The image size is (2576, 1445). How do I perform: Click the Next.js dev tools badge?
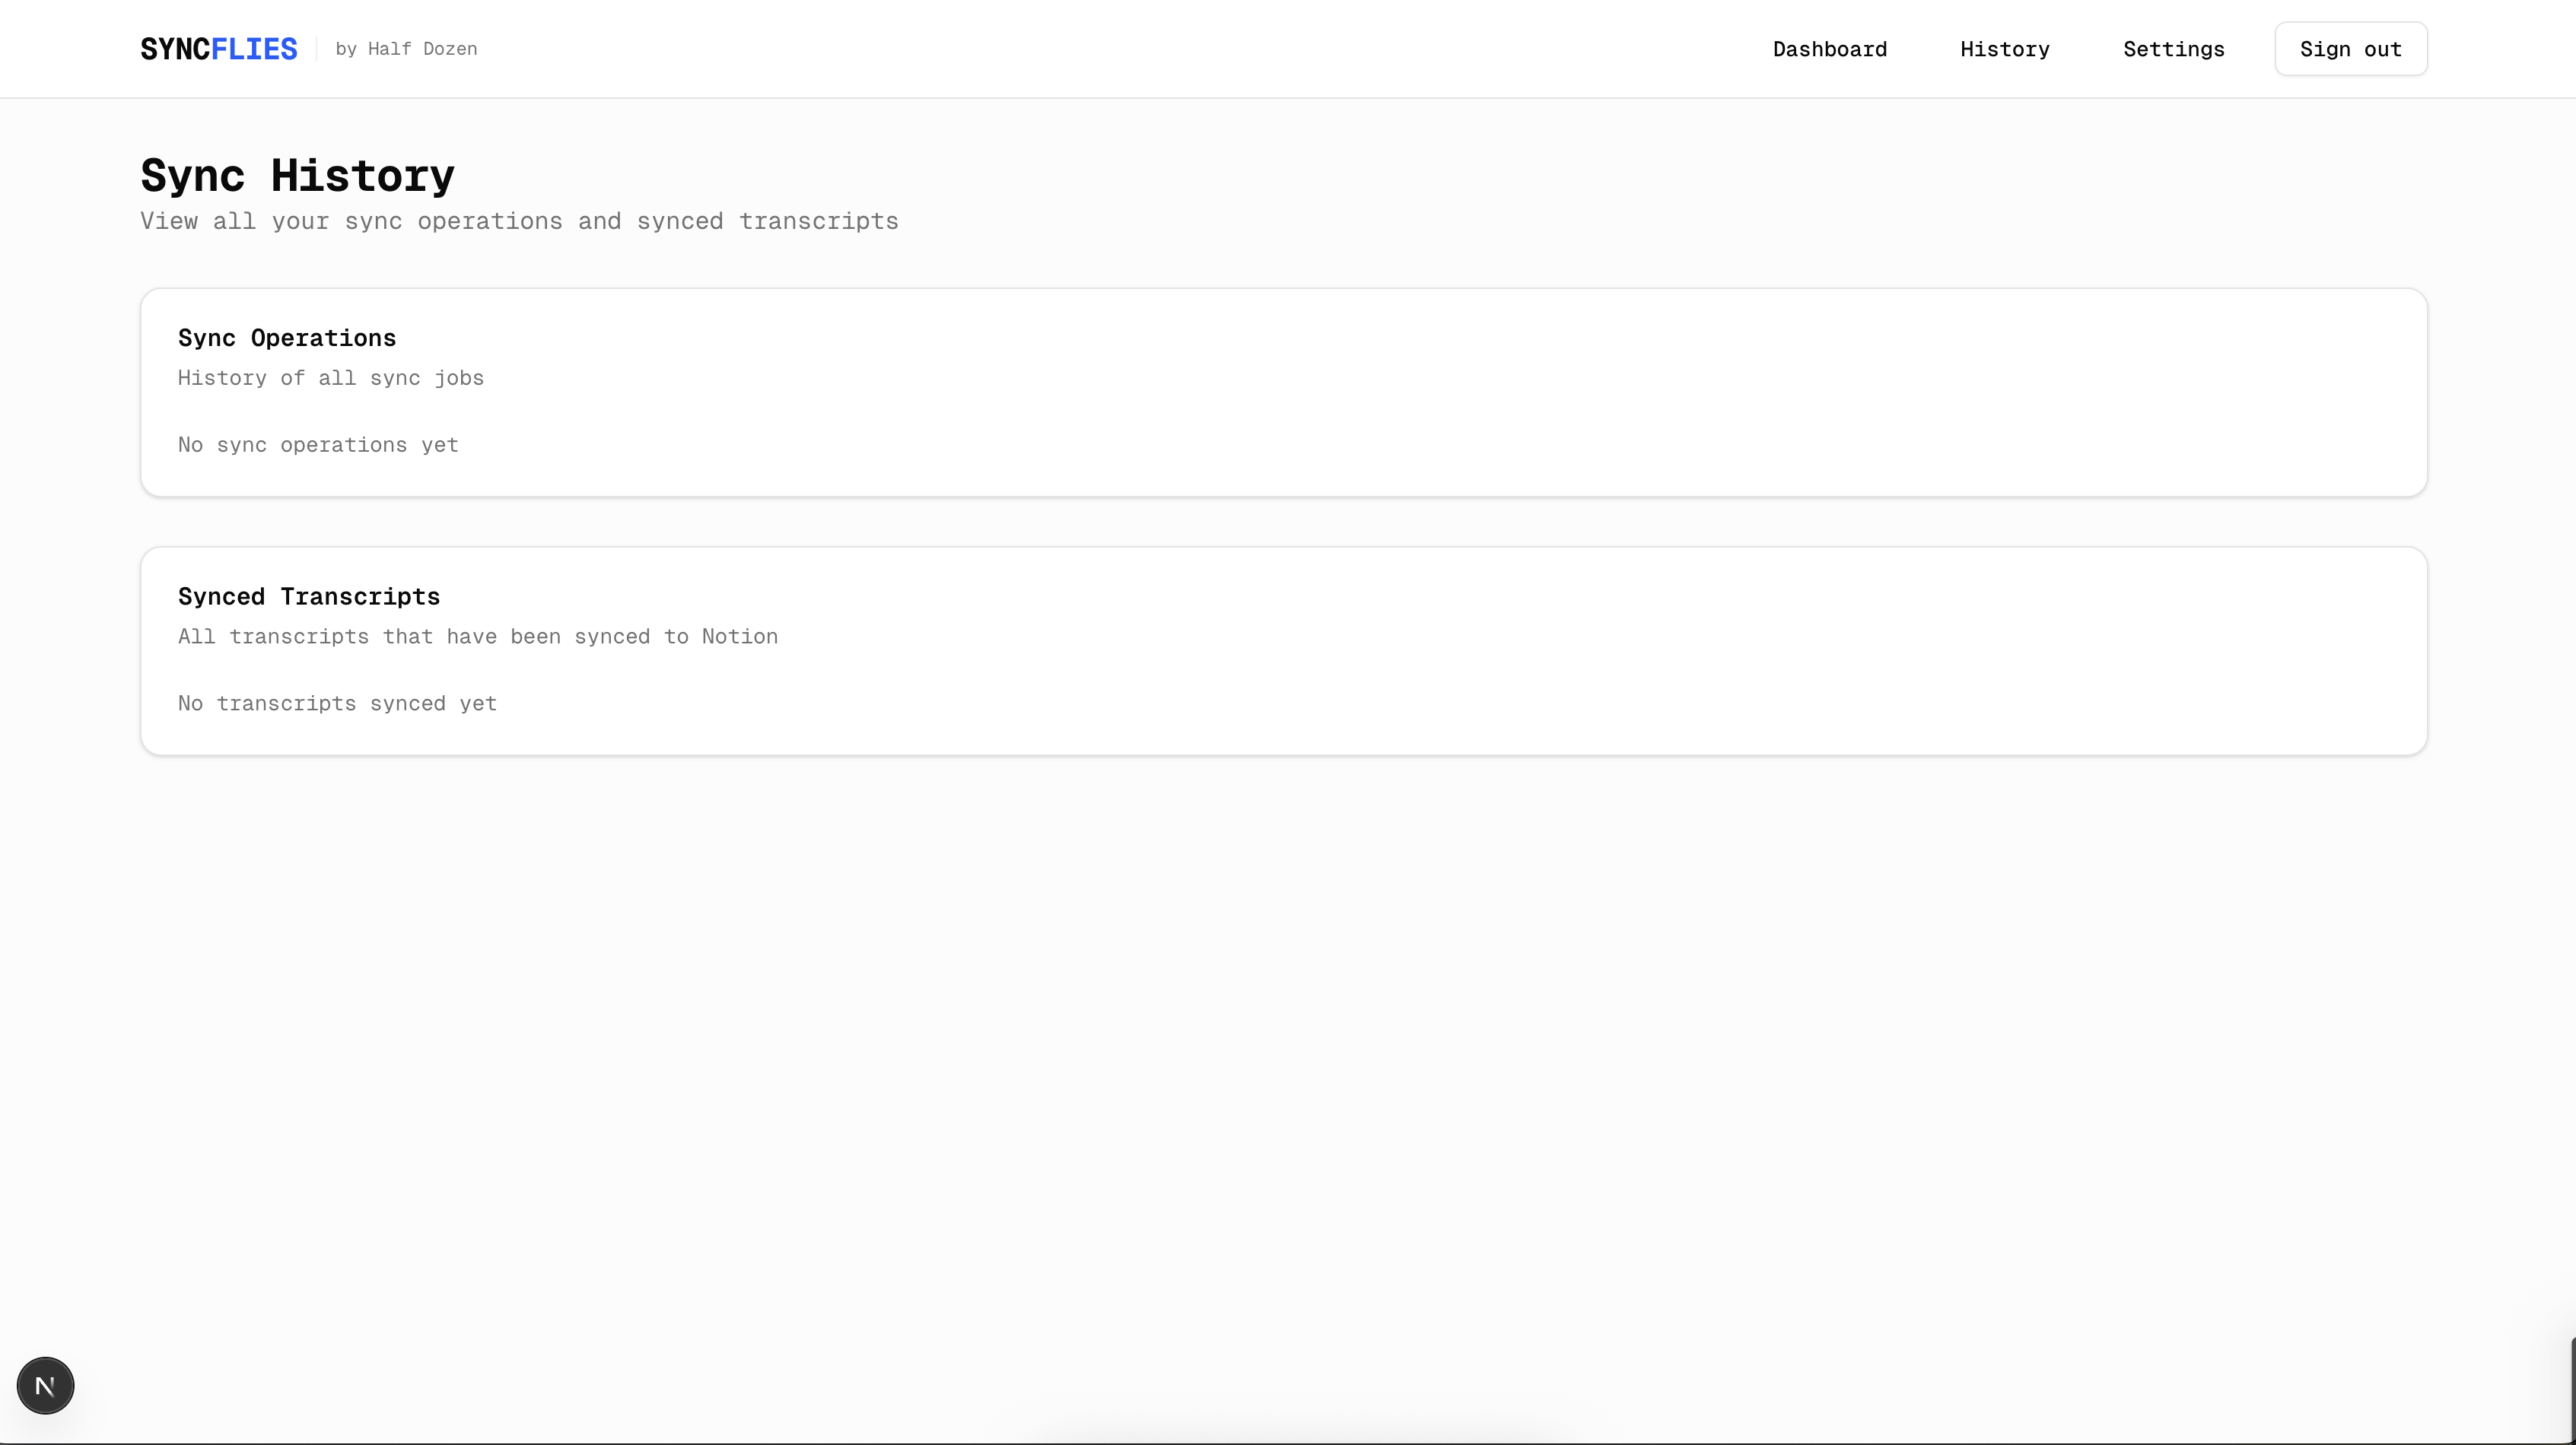pyautogui.click(x=45, y=1385)
